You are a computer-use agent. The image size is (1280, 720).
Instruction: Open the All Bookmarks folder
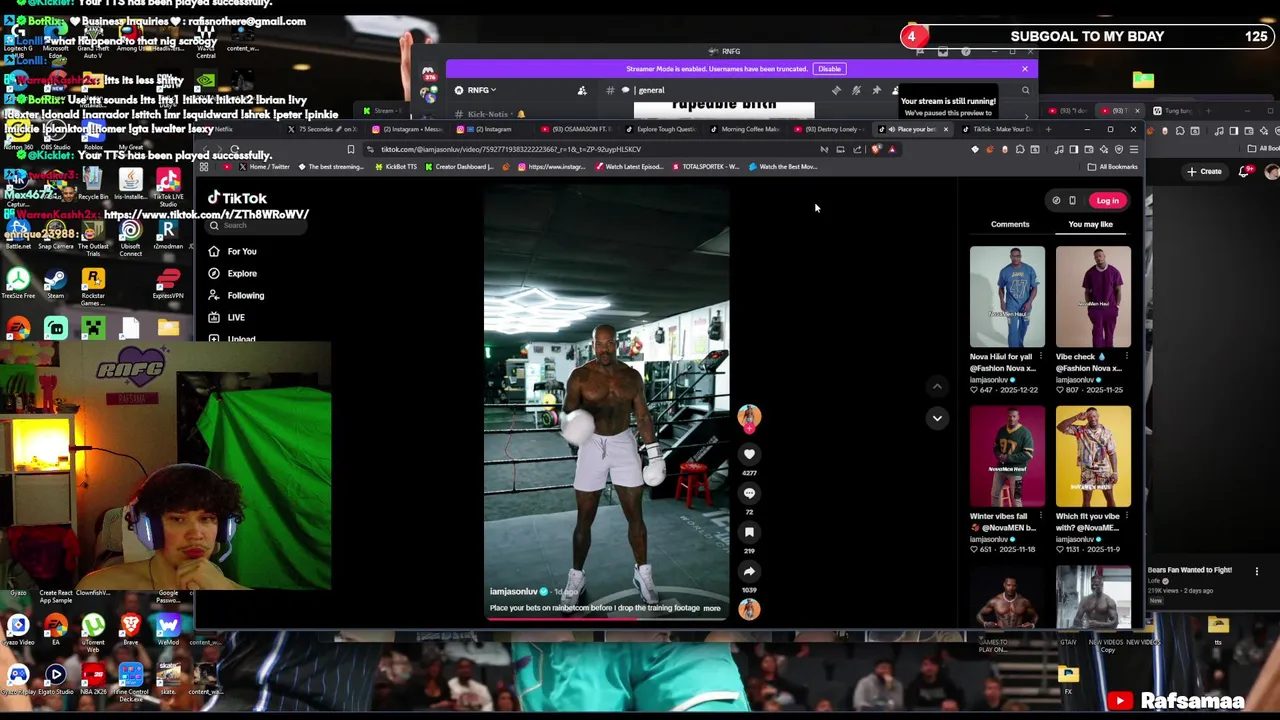tap(1114, 167)
